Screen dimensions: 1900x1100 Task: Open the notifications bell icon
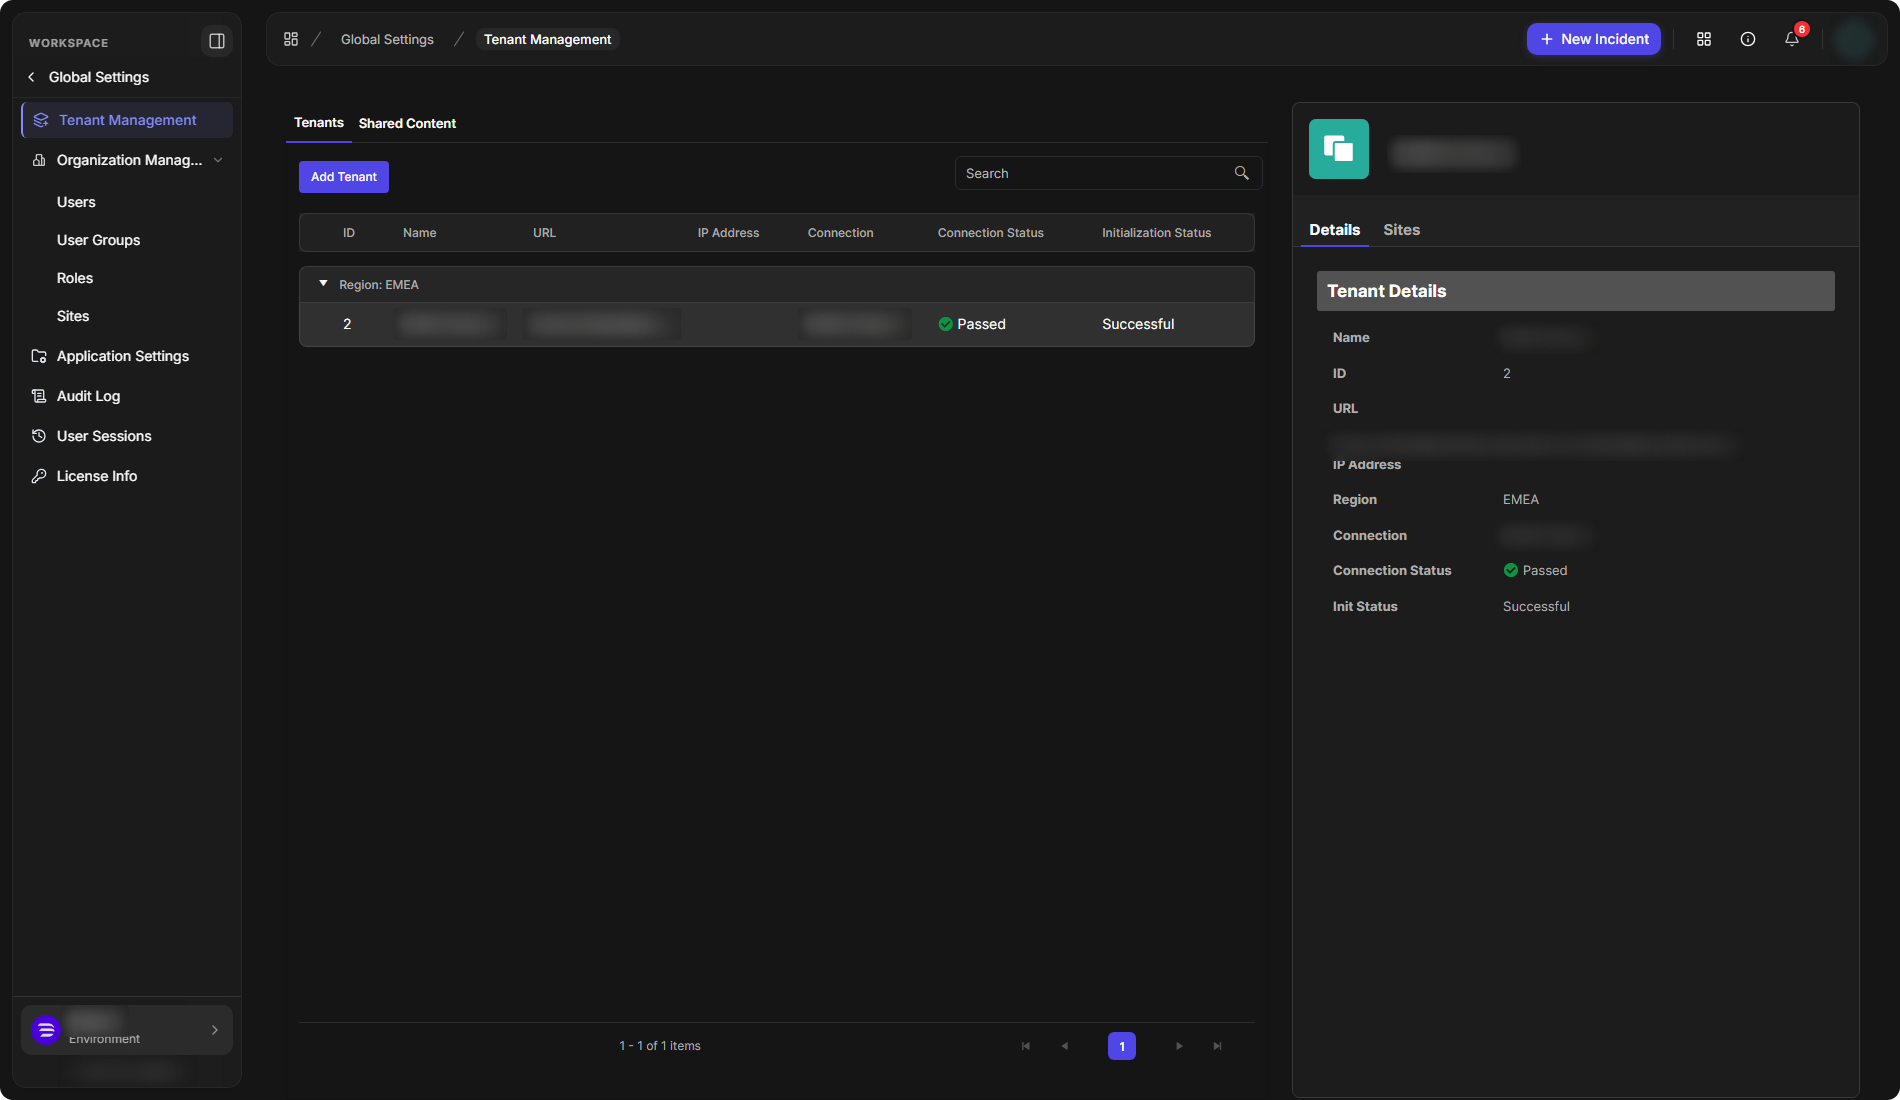[x=1792, y=39]
